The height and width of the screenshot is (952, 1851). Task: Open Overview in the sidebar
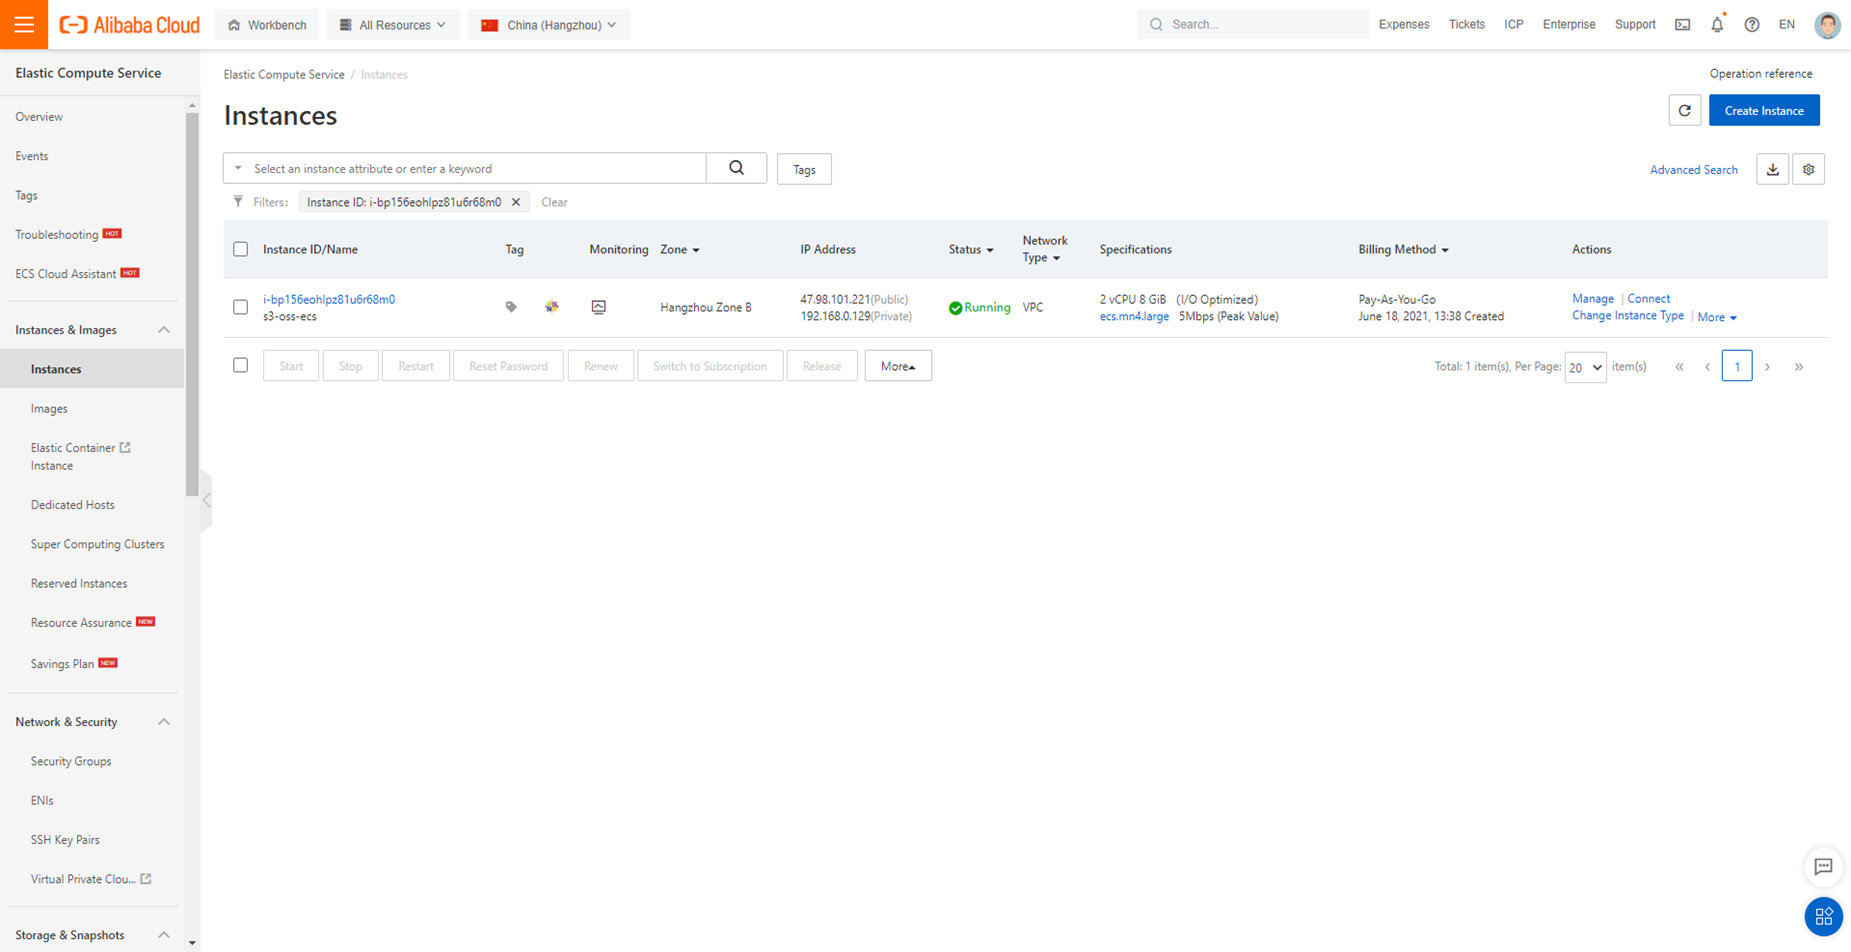pos(39,117)
